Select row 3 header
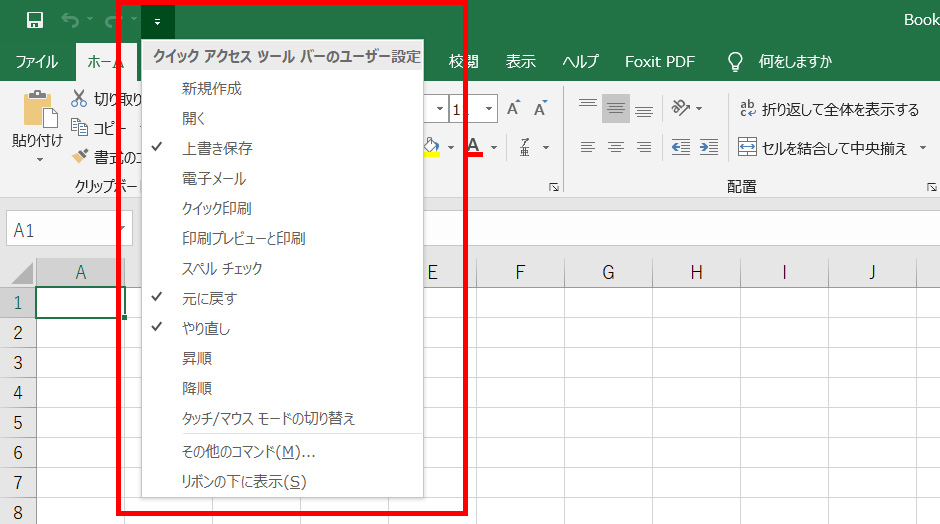The image size is (940, 524). (18, 363)
